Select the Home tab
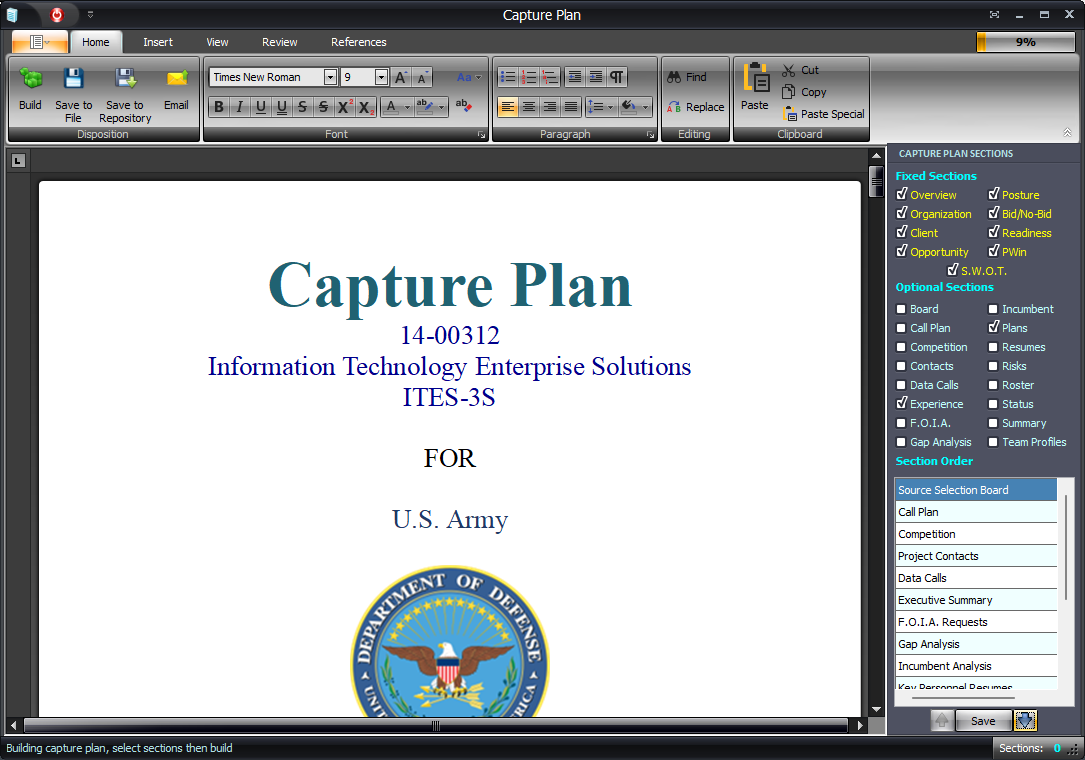 pyautogui.click(x=95, y=42)
